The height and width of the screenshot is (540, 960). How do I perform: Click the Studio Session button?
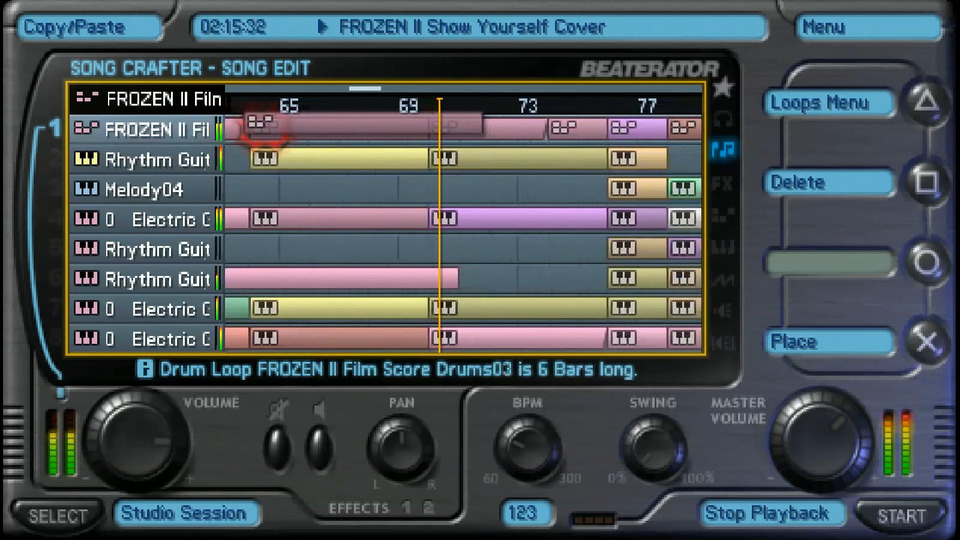pos(186,513)
